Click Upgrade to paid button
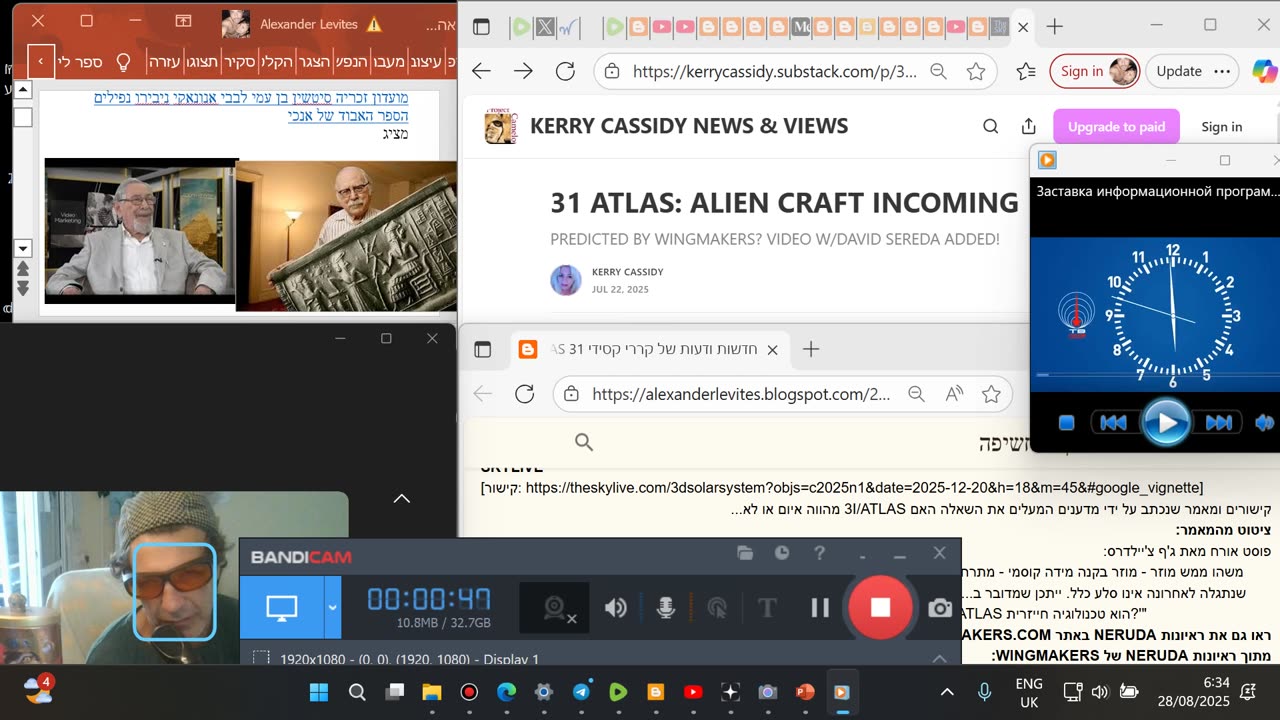Viewport: 1280px width, 720px height. (1116, 127)
